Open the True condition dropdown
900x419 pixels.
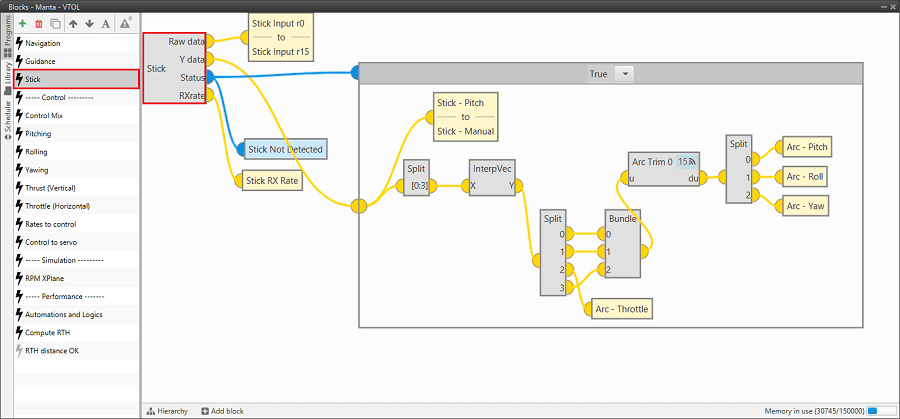point(624,74)
